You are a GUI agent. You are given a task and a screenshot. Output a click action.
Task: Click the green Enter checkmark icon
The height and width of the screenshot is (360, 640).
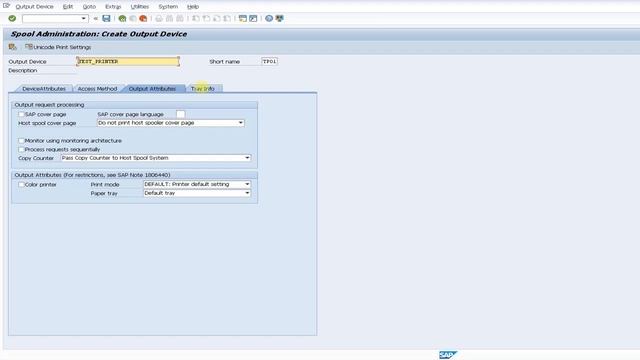click(12, 18)
